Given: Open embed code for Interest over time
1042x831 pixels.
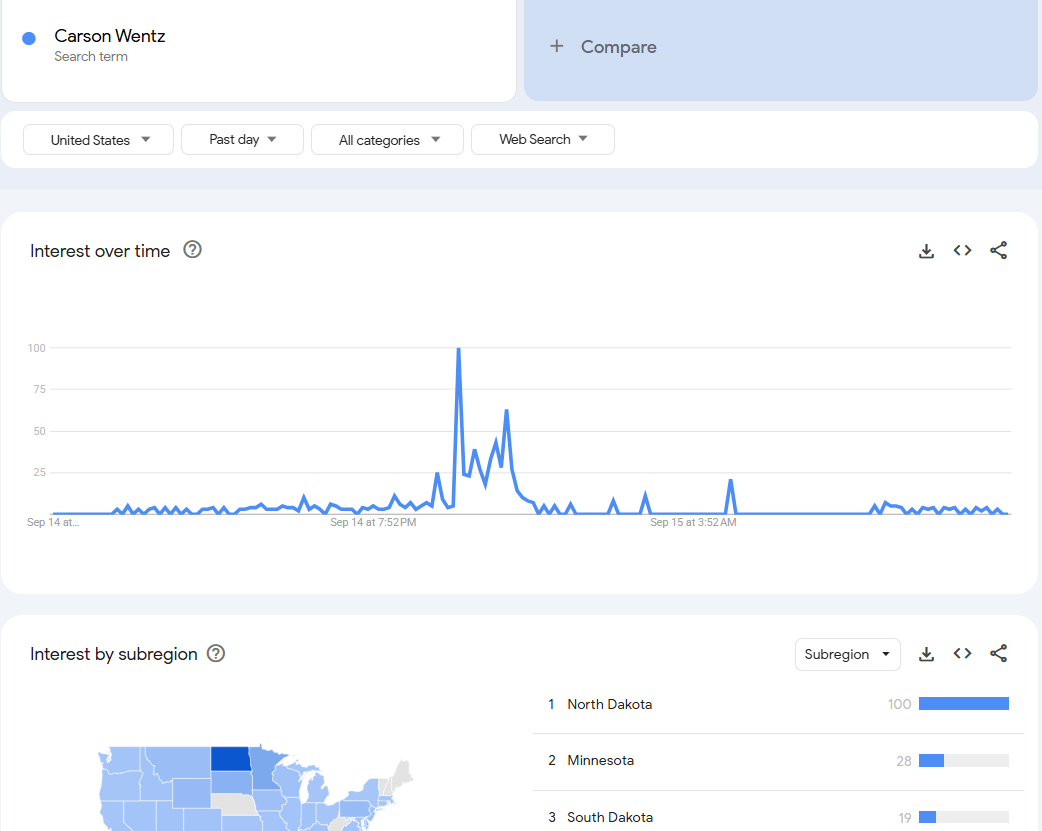Looking at the screenshot, I should point(962,251).
